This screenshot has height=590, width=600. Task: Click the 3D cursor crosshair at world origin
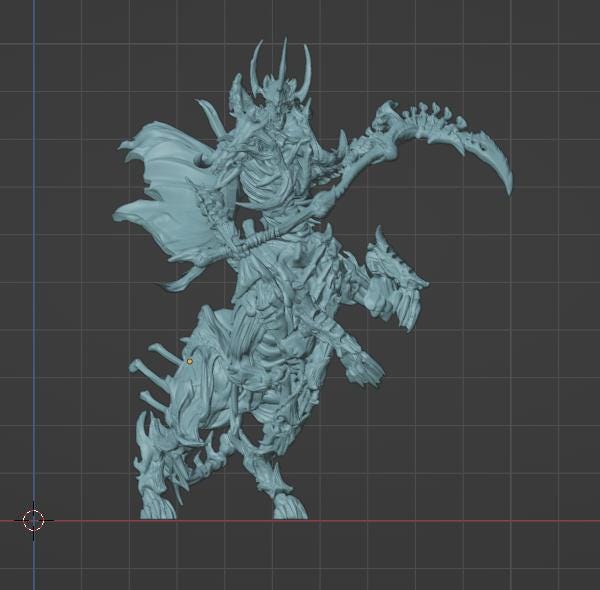pos(34,520)
